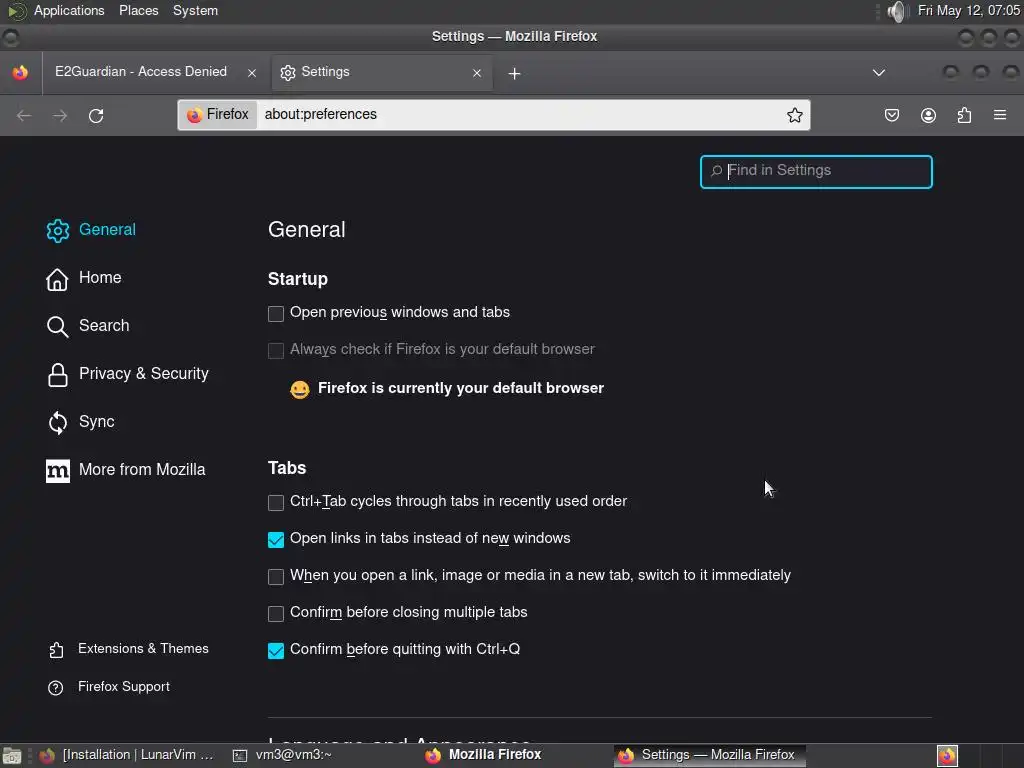Screen dimensions: 1024x768
Task: Open the System menu
Action: 195,10
